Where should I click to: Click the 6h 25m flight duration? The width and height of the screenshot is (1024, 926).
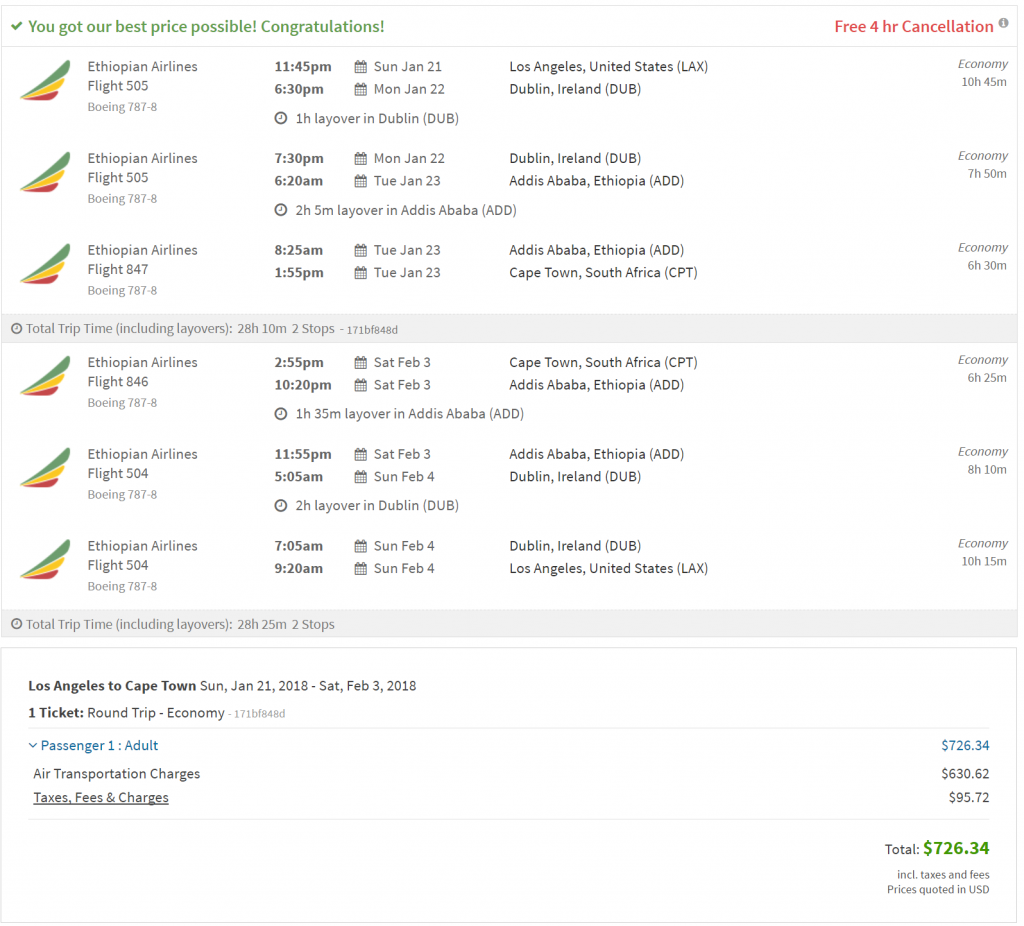[x=987, y=377]
